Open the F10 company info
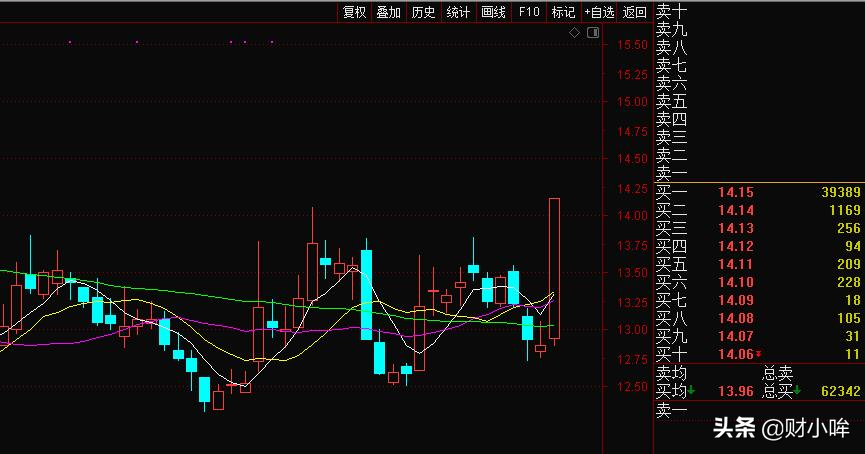Viewport: 865px width, 454px height. click(x=529, y=12)
